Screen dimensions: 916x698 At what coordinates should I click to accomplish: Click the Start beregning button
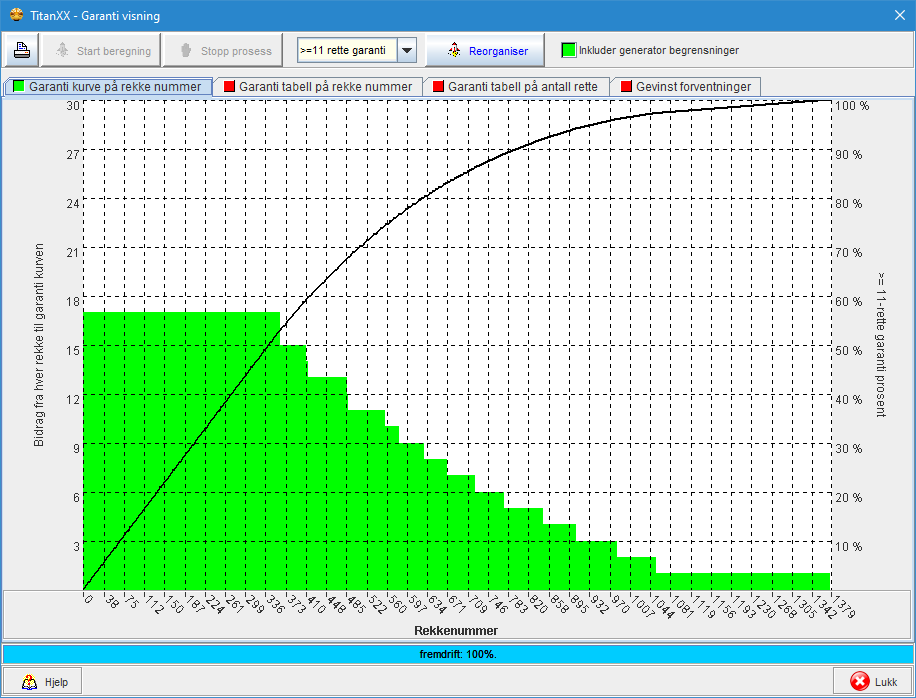pos(102,51)
